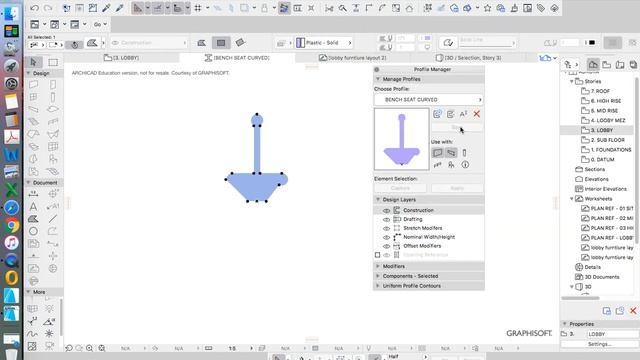This screenshot has height=360, width=640.
Task: Select the Inject Parameters syringe tool
Action: tap(120, 8)
